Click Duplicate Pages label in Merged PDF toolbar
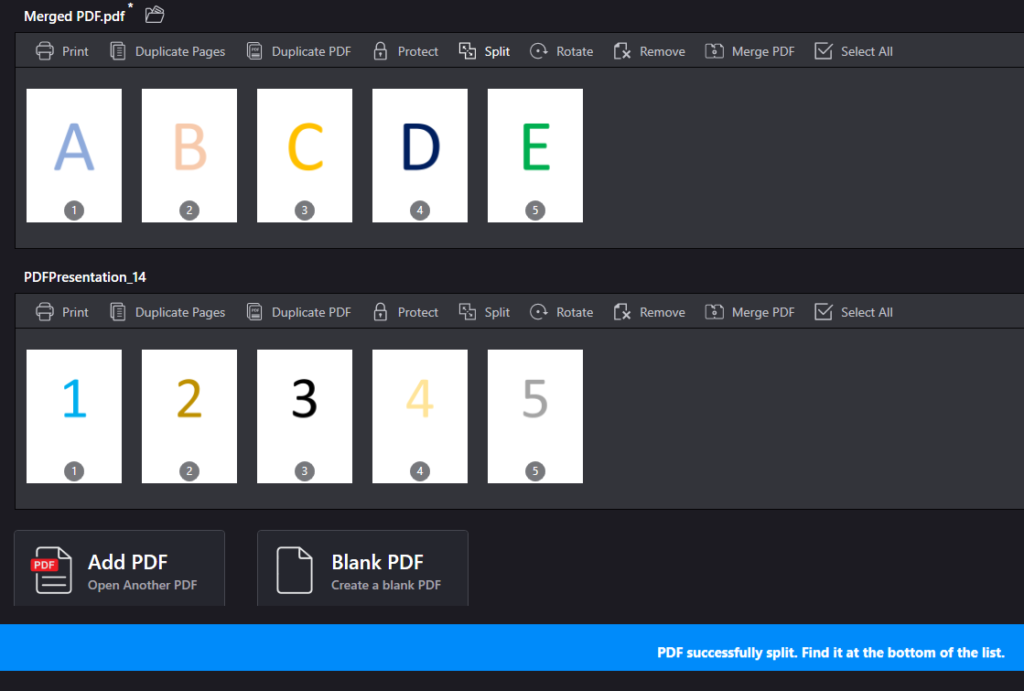 [x=180, y=52]
